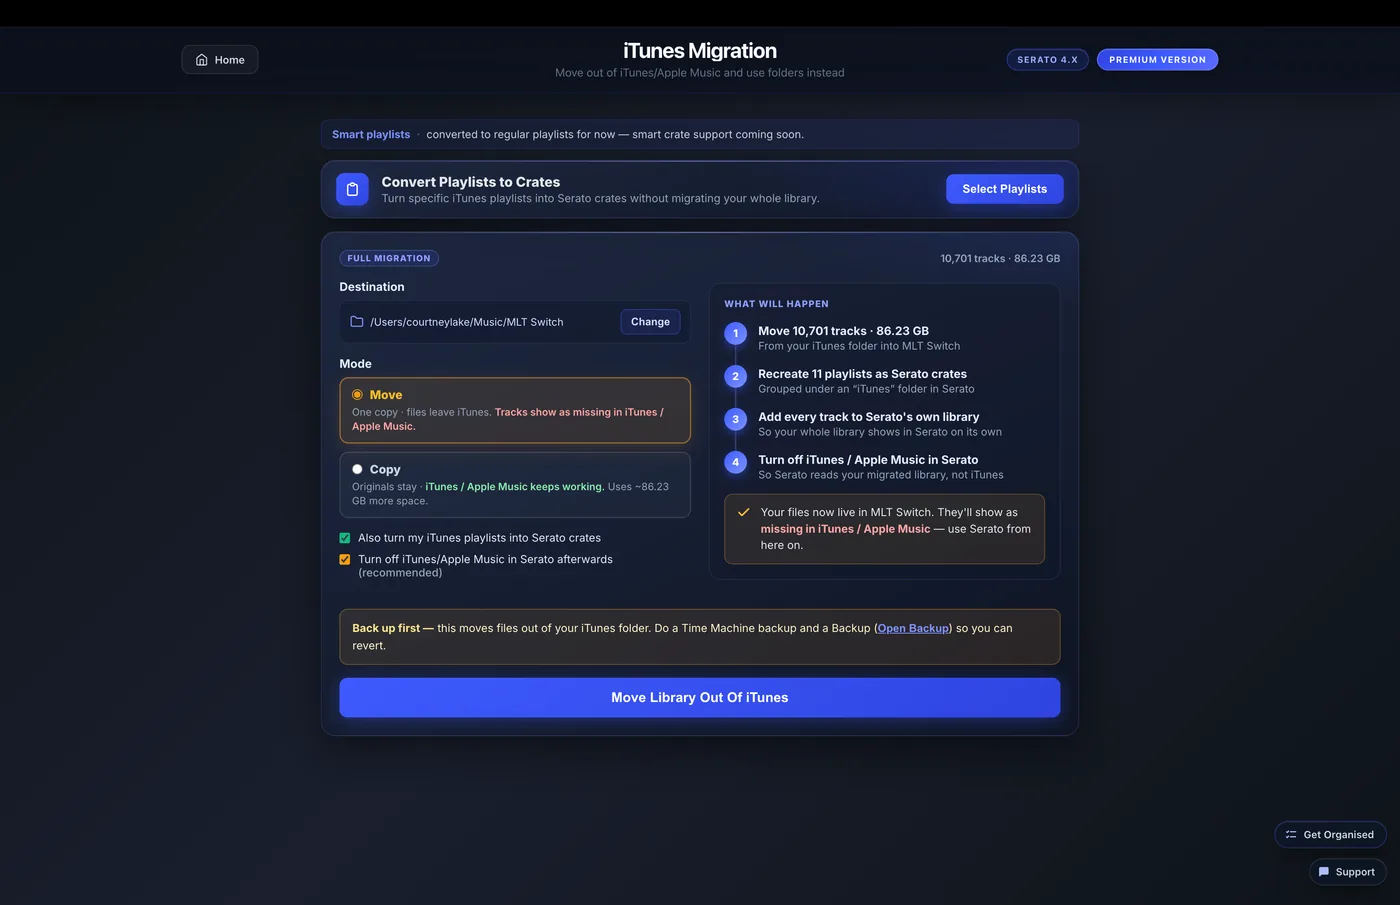The width and height of the screenshot is (1400, 905).
Task: Click the house icon in Home button
Action: coord(202,60)
